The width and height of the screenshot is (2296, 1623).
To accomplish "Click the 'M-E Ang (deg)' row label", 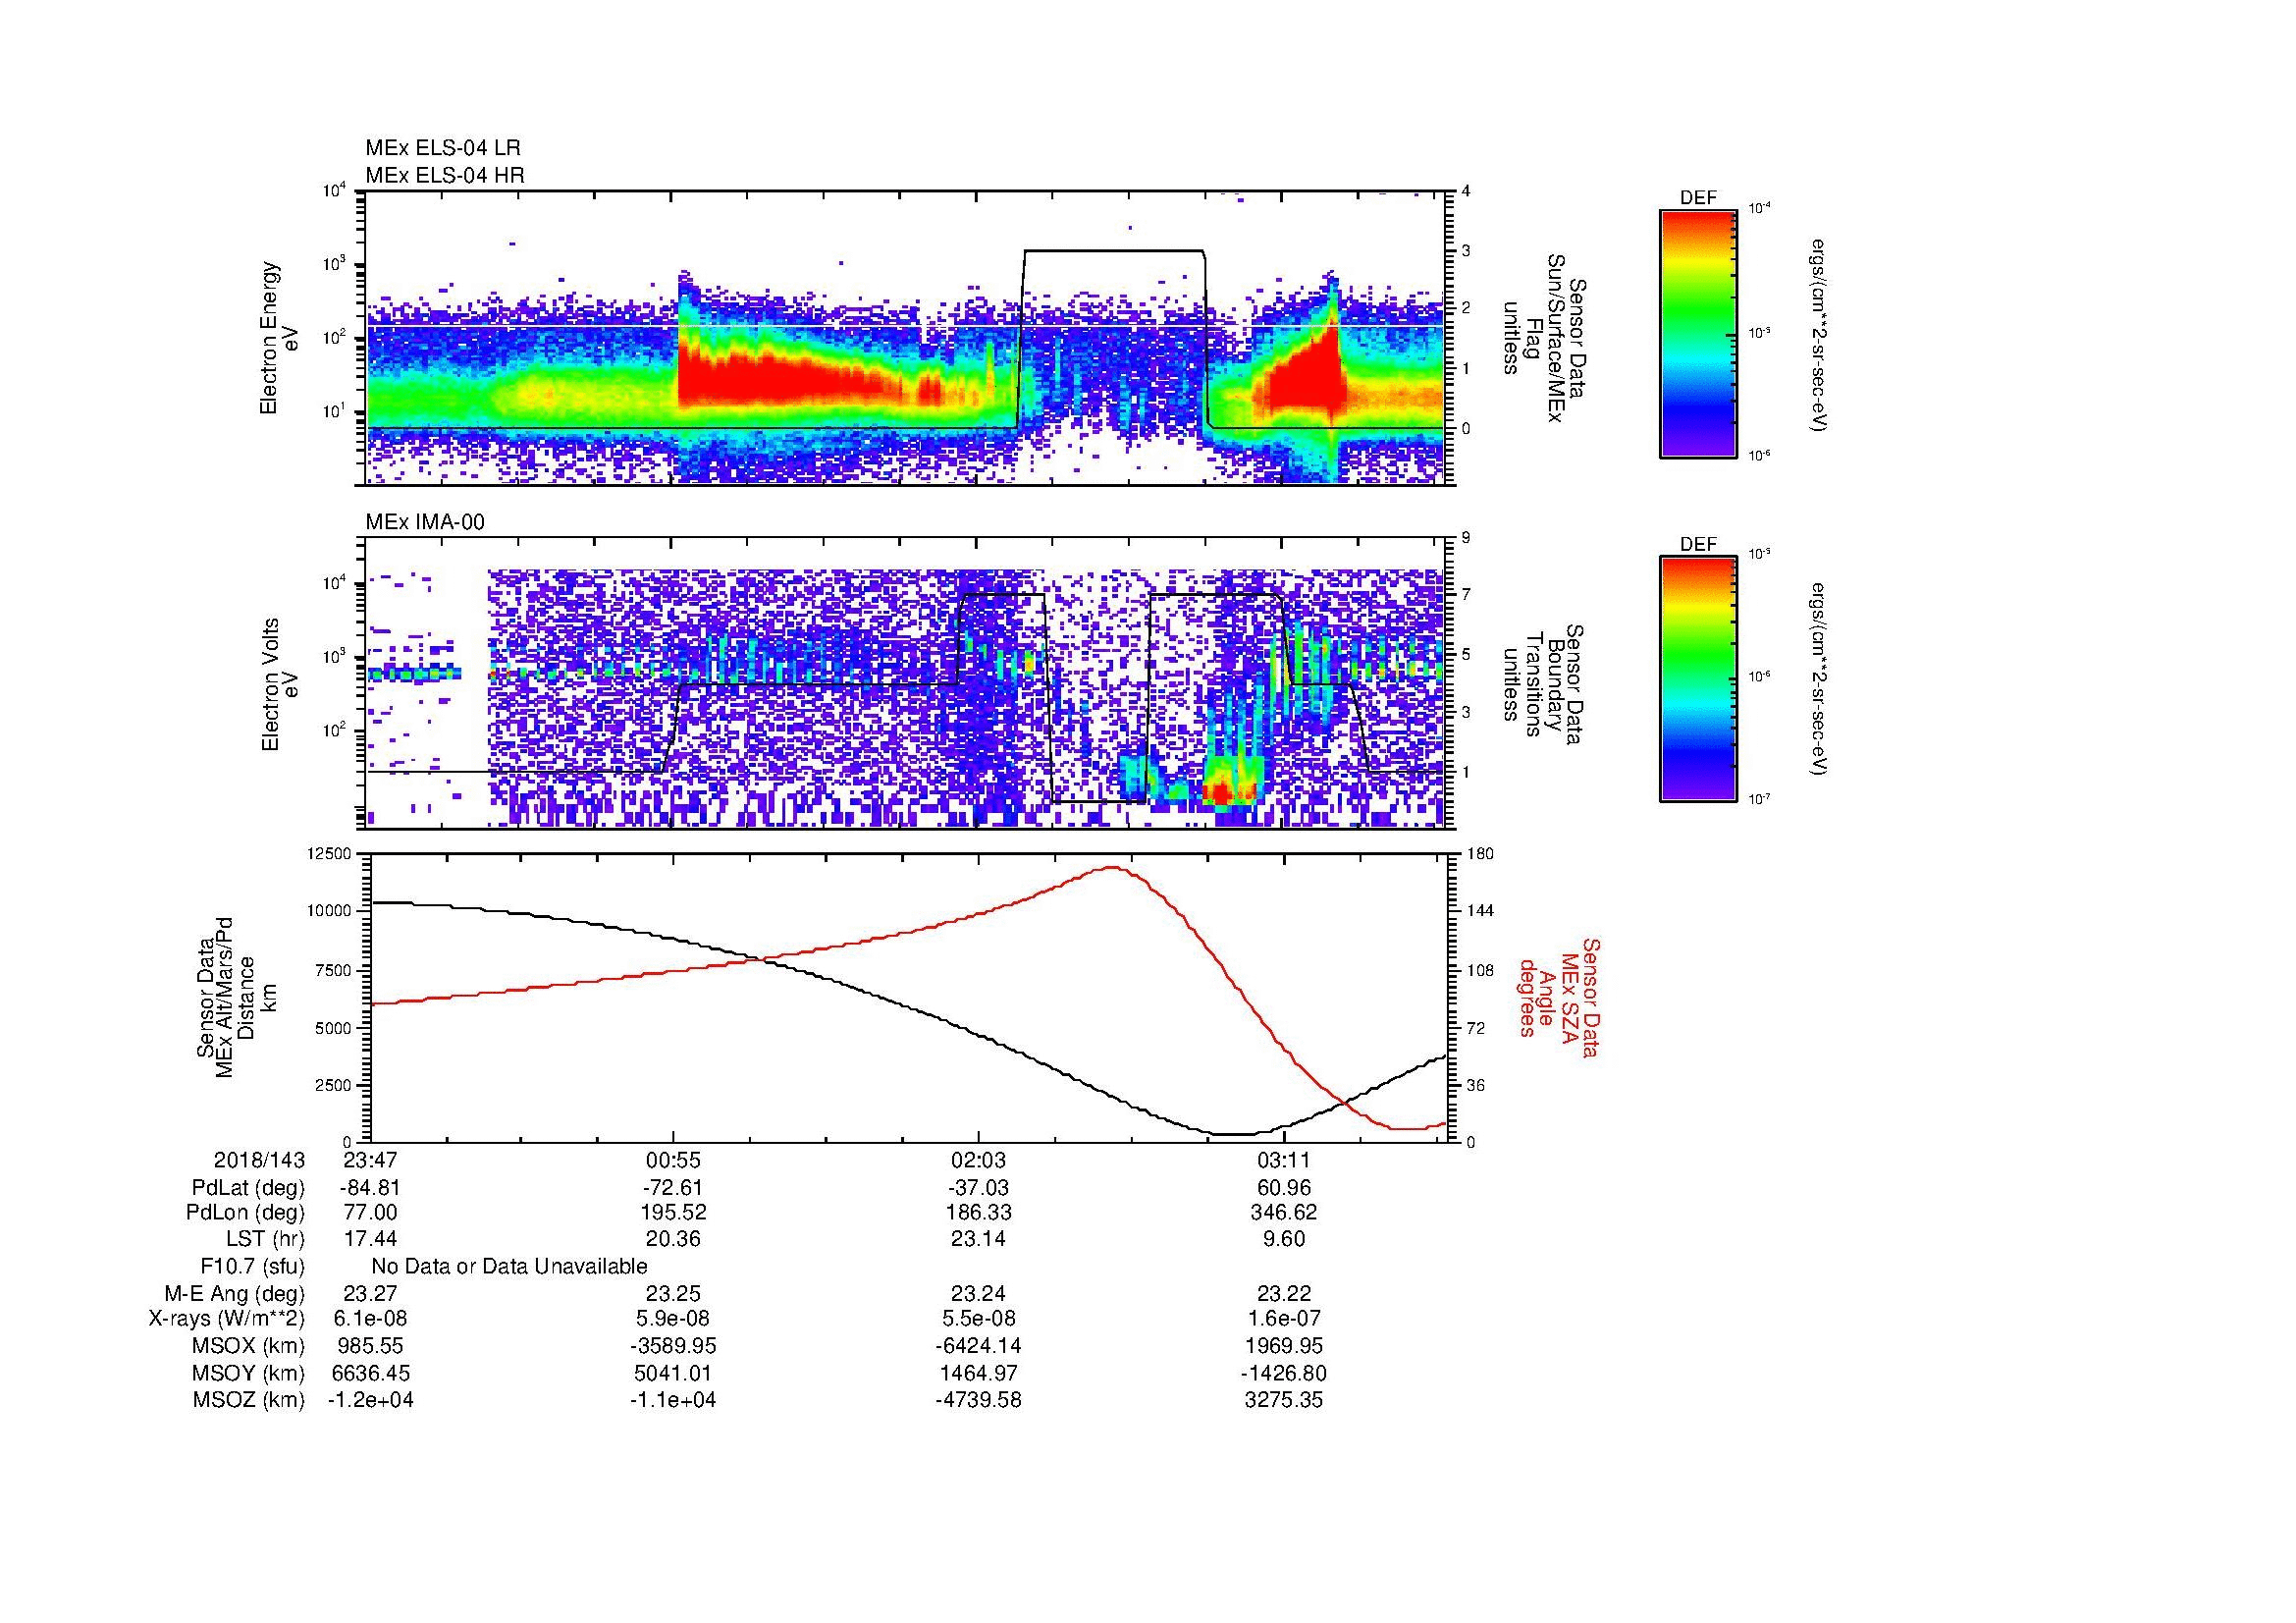I will 235,1293.
